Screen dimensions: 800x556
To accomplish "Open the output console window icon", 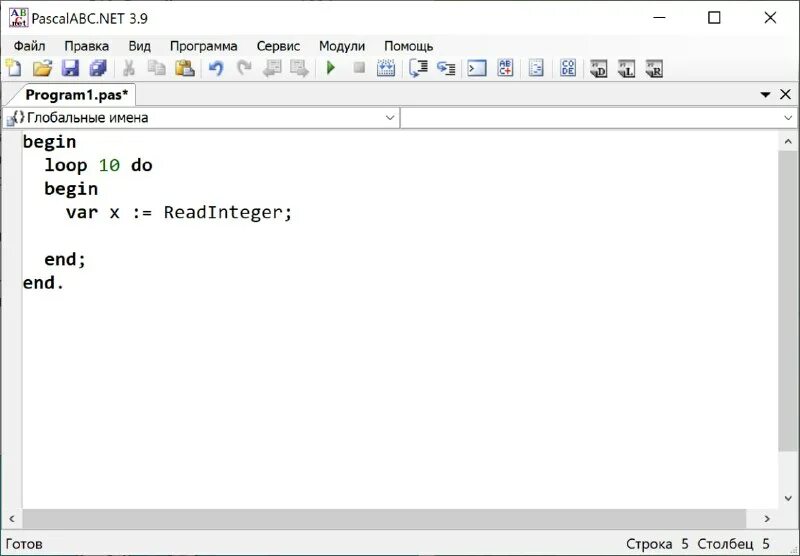I will [x=477, y=68].
